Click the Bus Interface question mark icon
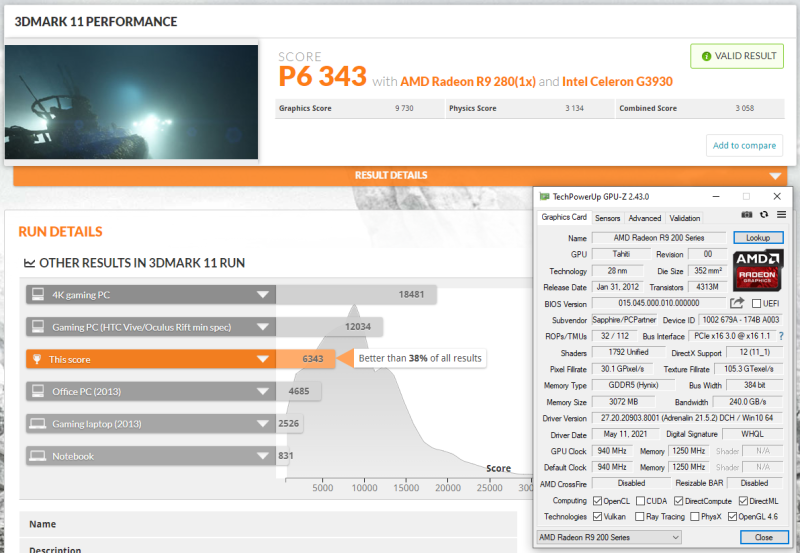 click(x=781, y=336)
